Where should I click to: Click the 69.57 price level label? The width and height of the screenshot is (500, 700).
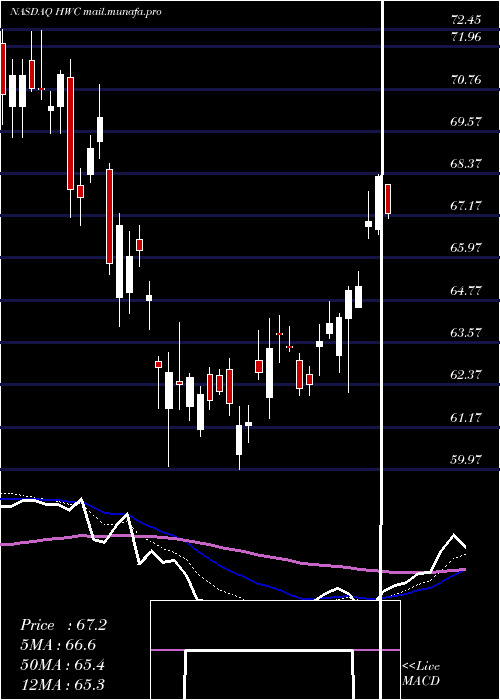(466, 122)
